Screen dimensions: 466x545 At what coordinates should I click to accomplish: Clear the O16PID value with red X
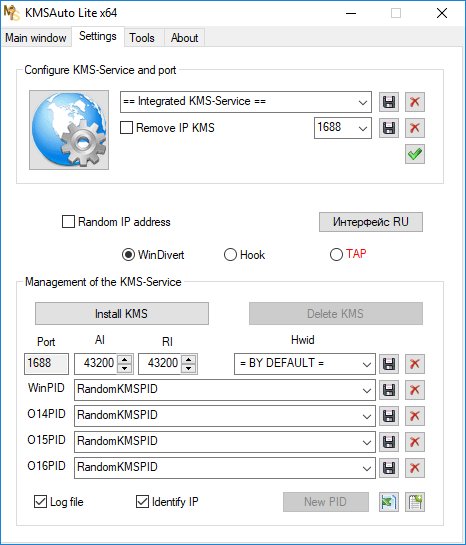(415, 468)
